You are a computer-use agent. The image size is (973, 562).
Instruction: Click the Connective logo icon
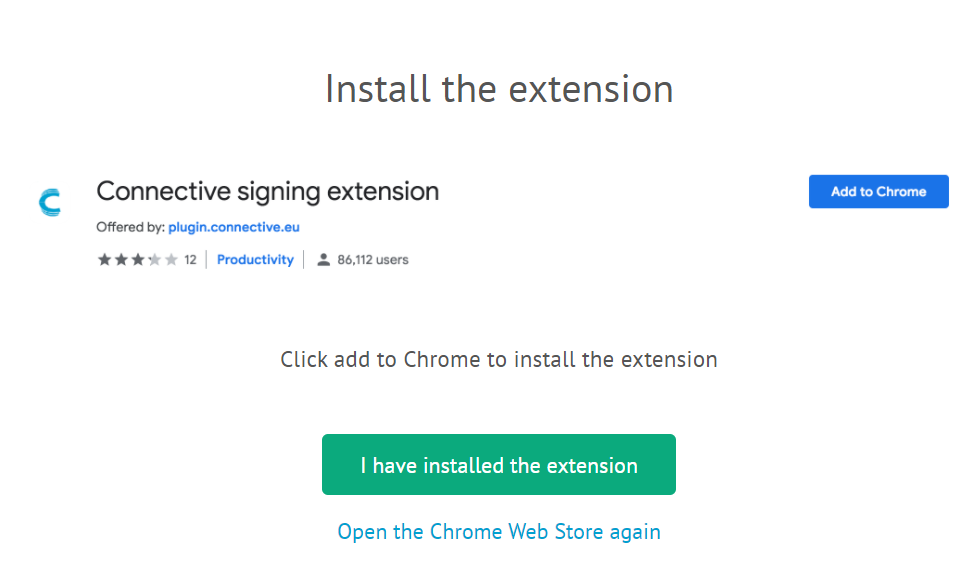(49, 203)
